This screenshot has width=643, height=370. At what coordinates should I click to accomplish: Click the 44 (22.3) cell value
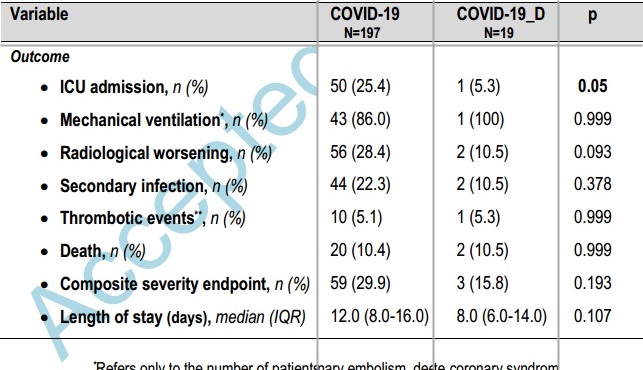click(x=360, y=185)
